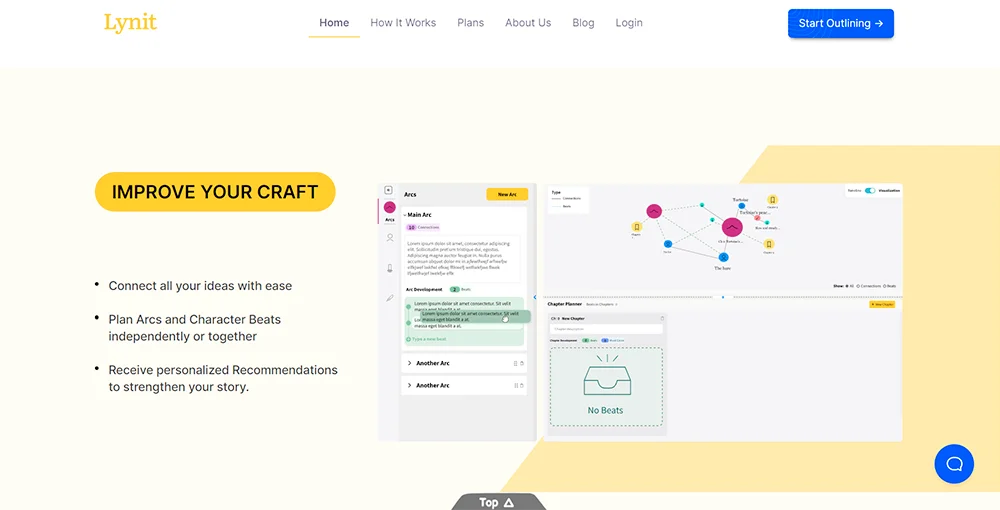Select the 'Beats' show radio option
Image resolution: width=1000 pixels, height=510 pixels.
[885, 286]
